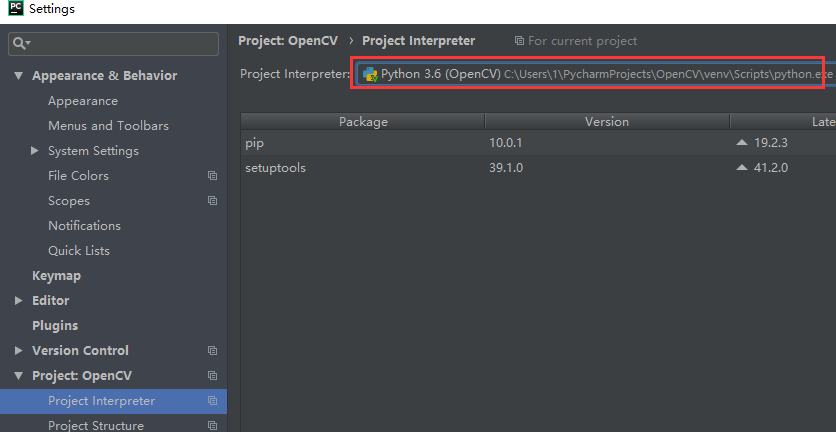Select Keymap in the settings tree
The height and width of the screenshot is (432, 836).
coord(56,276)
